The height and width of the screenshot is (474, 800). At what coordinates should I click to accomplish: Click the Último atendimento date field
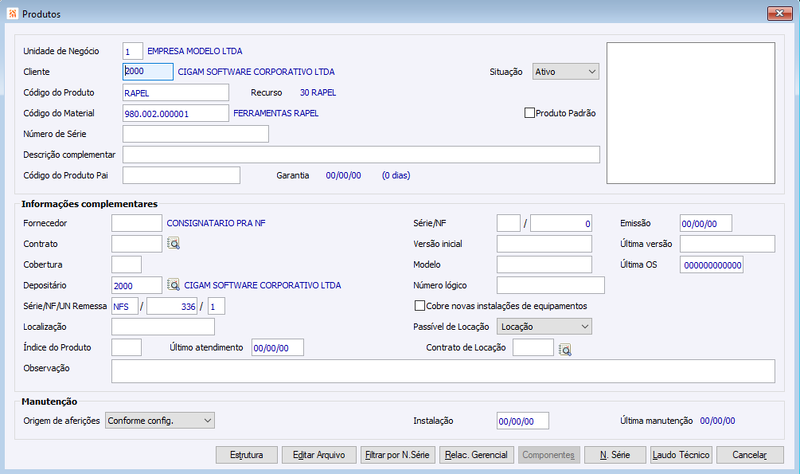[x=278, y=347]
